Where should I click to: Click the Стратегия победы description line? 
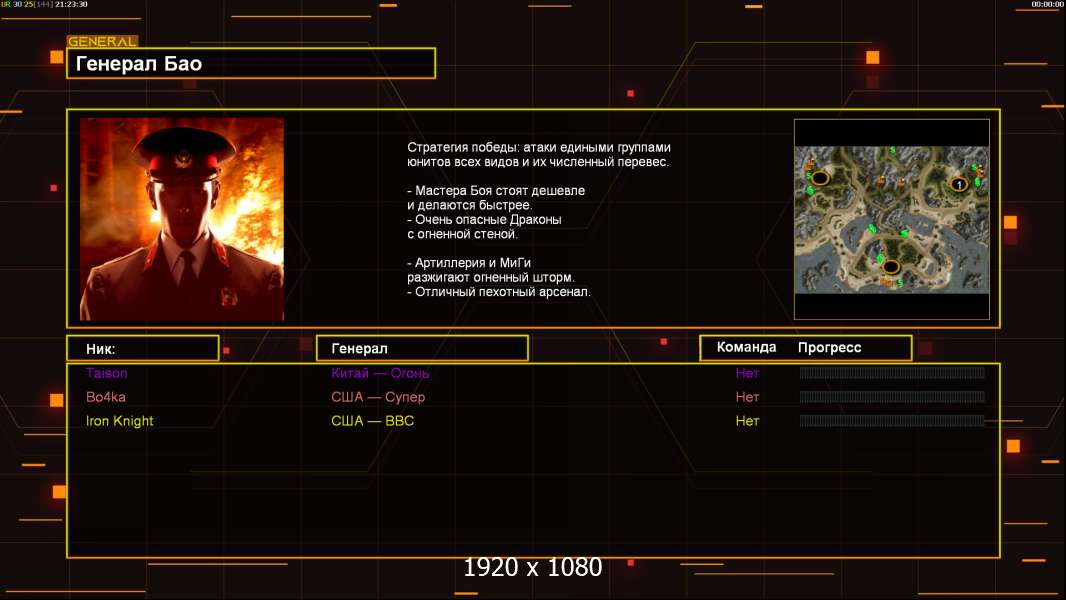point(539,147)
